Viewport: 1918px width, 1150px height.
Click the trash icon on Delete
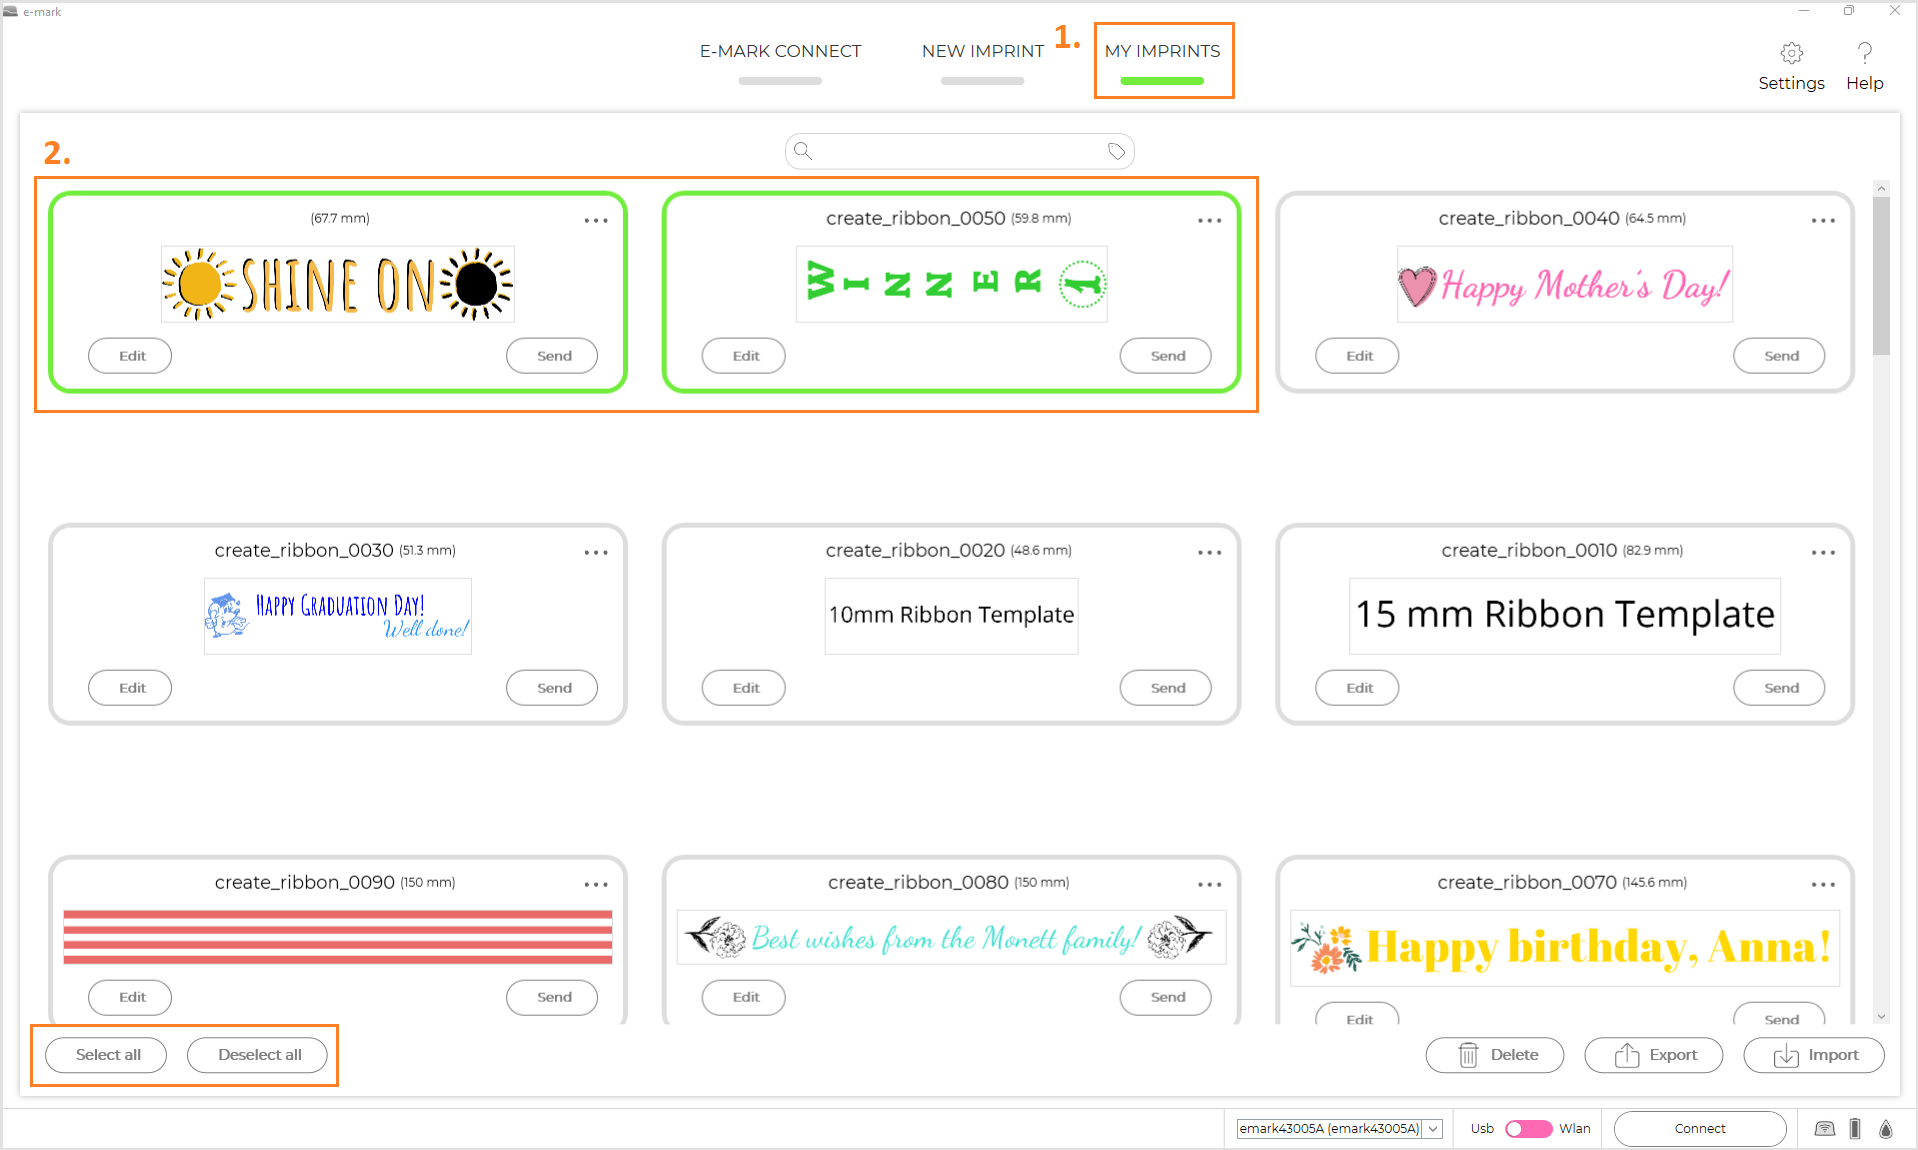[1468, 1055]
